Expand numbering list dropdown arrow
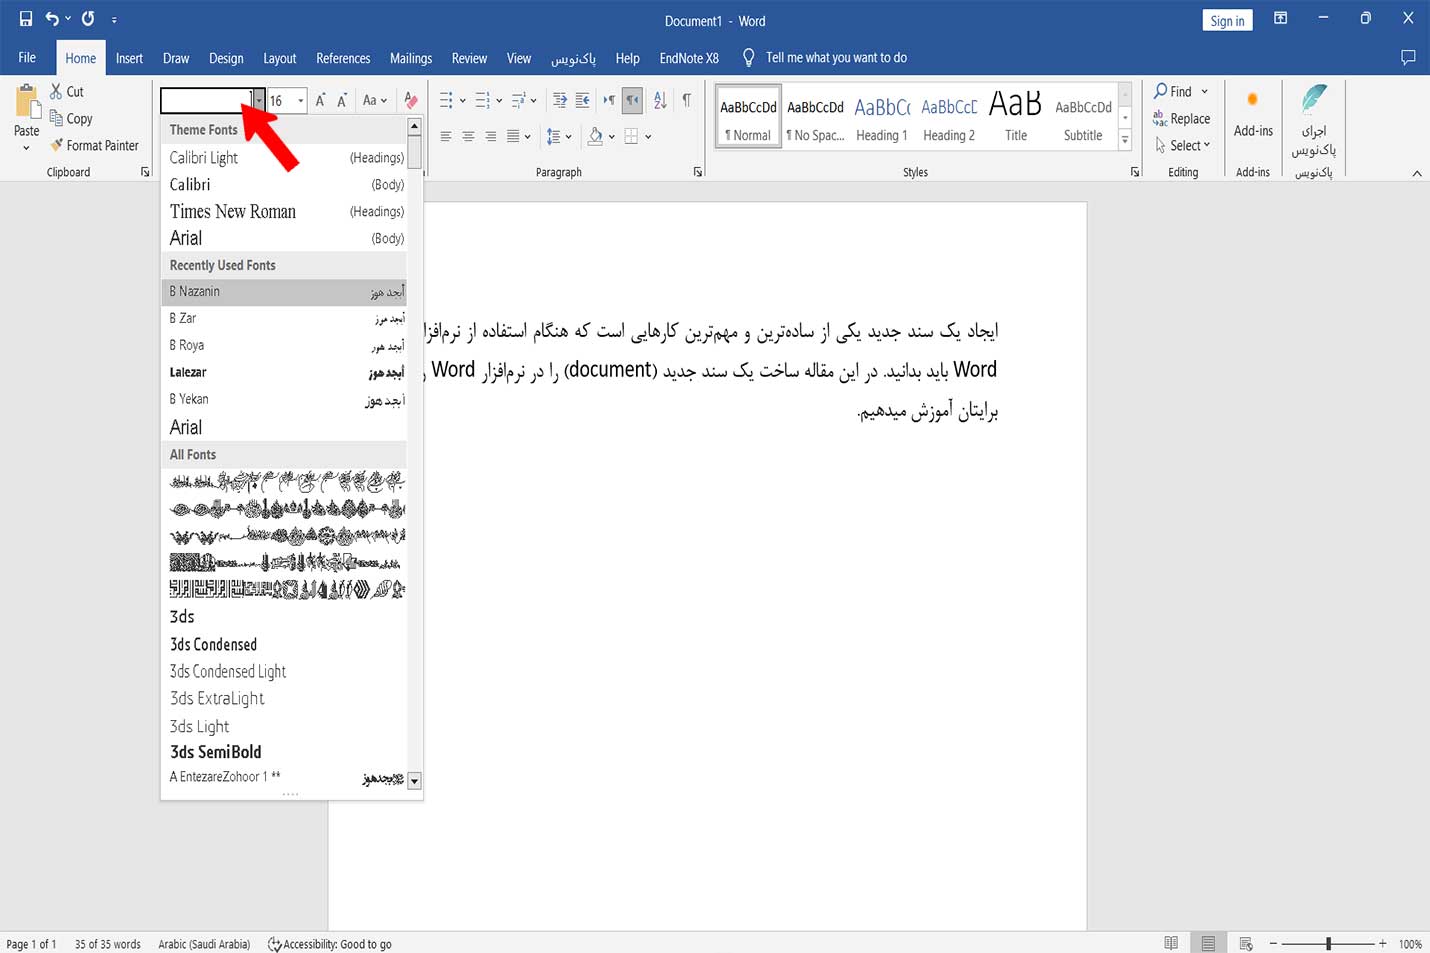This screenshot has width=1430, height=953. 499,100
